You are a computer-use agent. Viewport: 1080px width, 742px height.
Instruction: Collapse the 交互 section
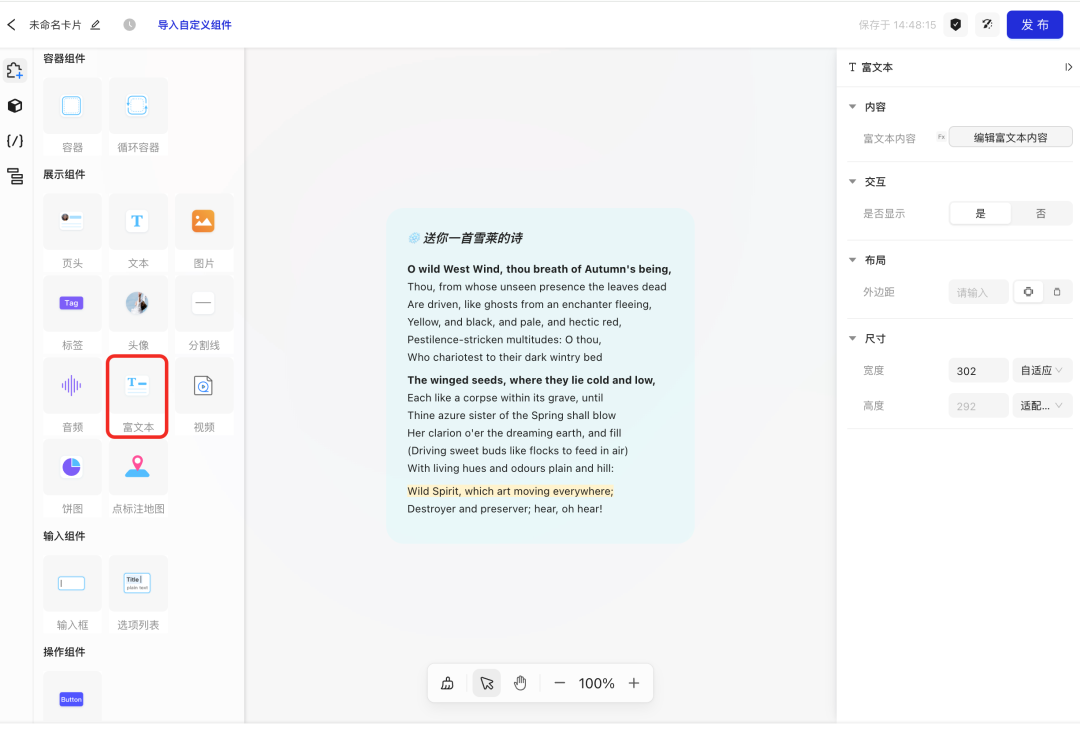click(x=853, y=182)
